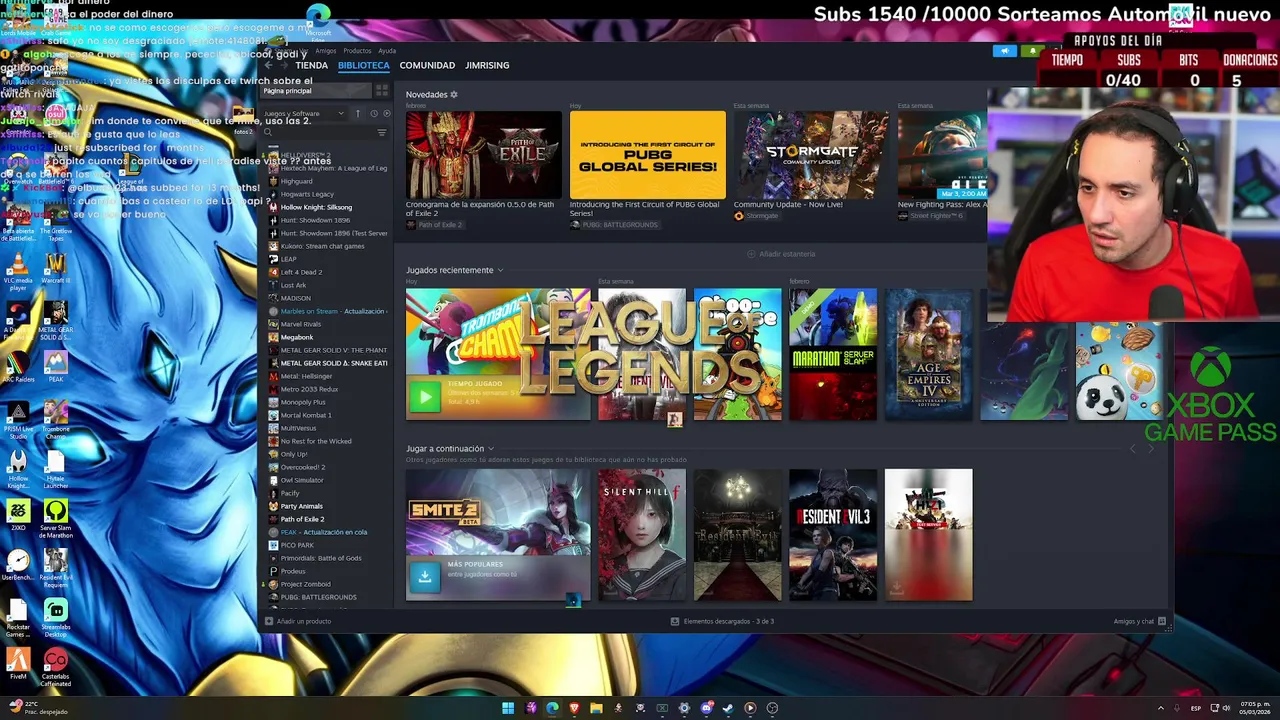The image size is (1280, 720).
Task: Open the PRISM Live Studio desktop icon
Action: pos(18,420)
